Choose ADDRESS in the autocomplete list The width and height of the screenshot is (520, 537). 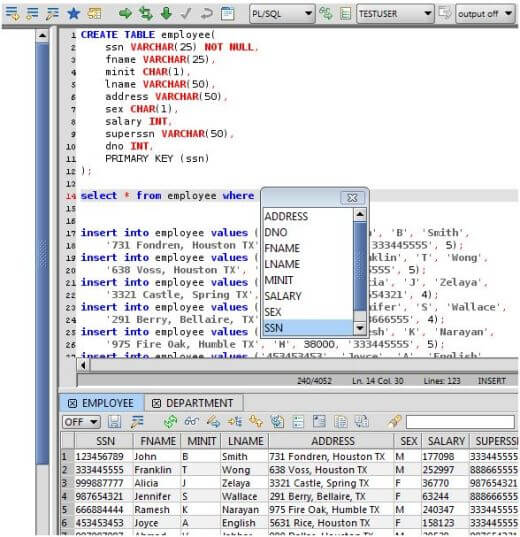coord(308,216)
